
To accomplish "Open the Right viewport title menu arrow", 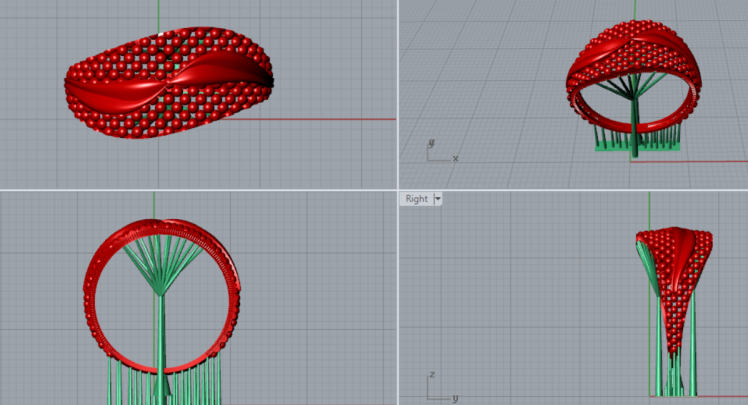I will click(437, 199).
